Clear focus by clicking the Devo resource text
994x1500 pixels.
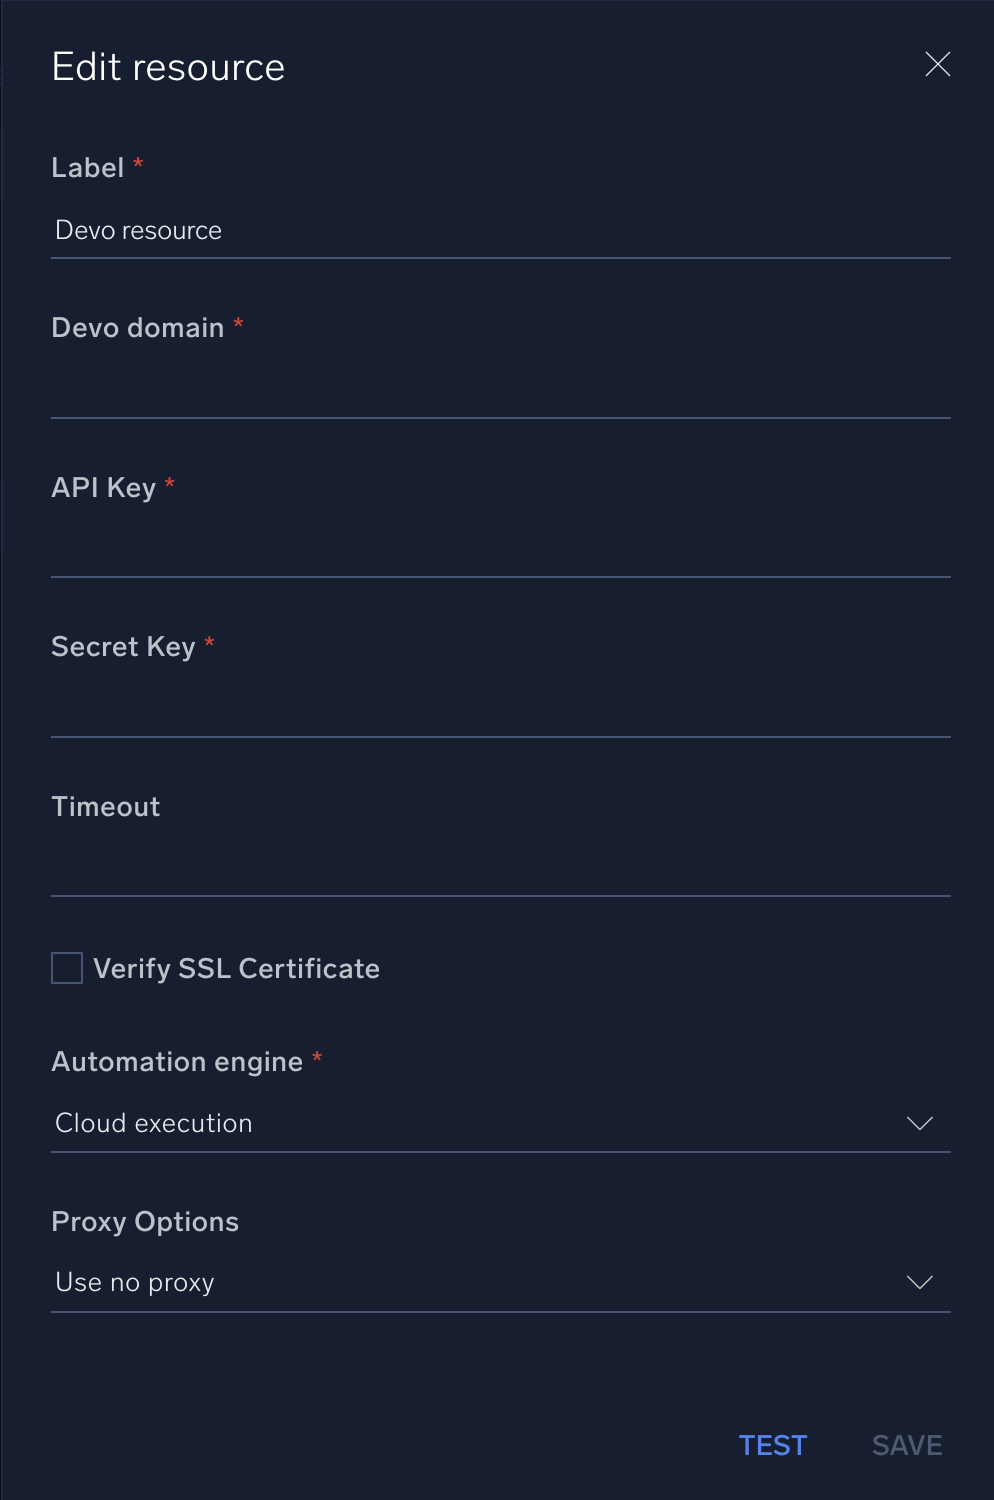pyautogui.click(x=138, y=231)
